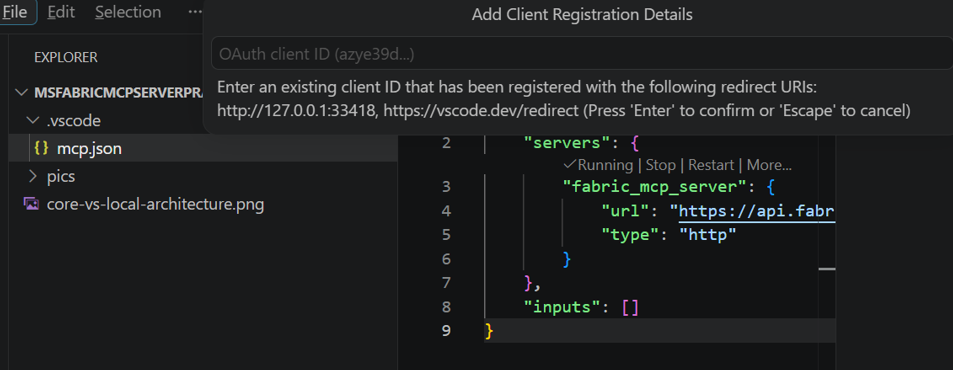Show more menus via the ellipsis

click(194, 12)
